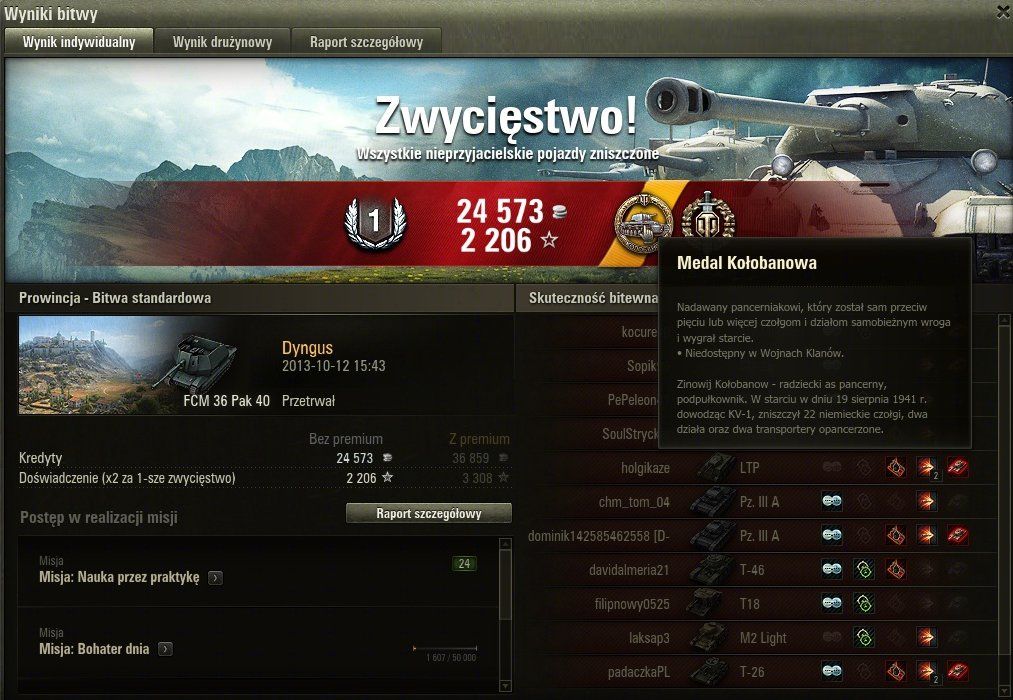This screenshot has width=1013, height=700.
Task: Click the T-46 tank icon
Action: [711, 570]
